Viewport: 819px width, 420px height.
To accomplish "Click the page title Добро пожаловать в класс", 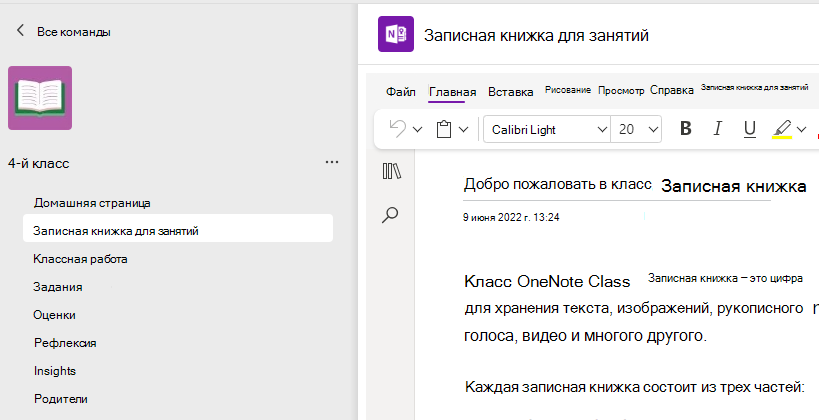I will (x=558, y=184).
